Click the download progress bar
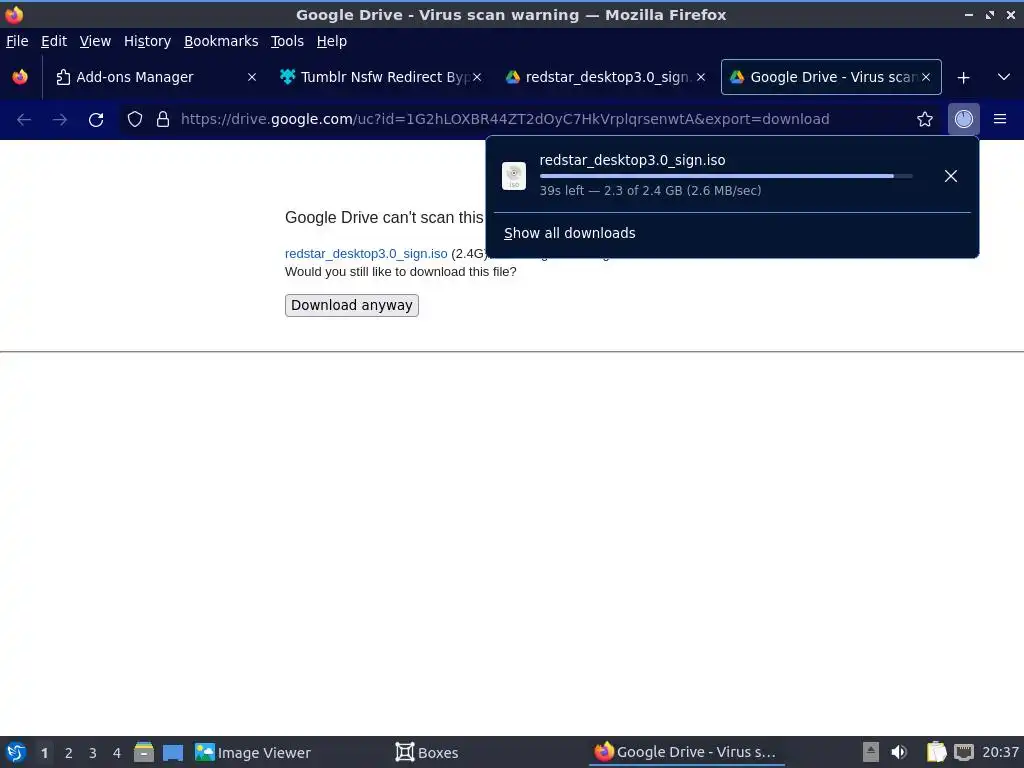The width and height of the screenshot is (1024, 768). coord(726,176)
